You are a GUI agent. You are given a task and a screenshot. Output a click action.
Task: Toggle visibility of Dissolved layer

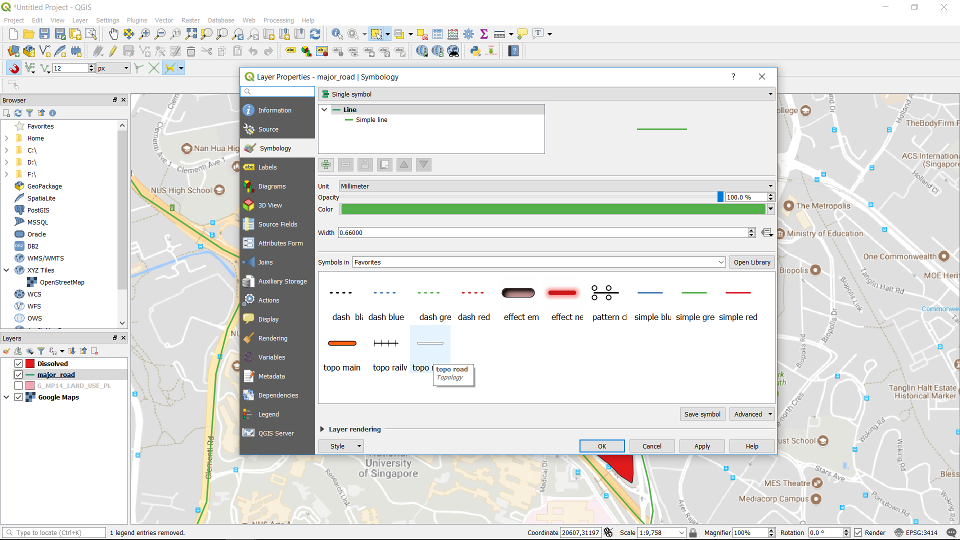tap(18, 364)
